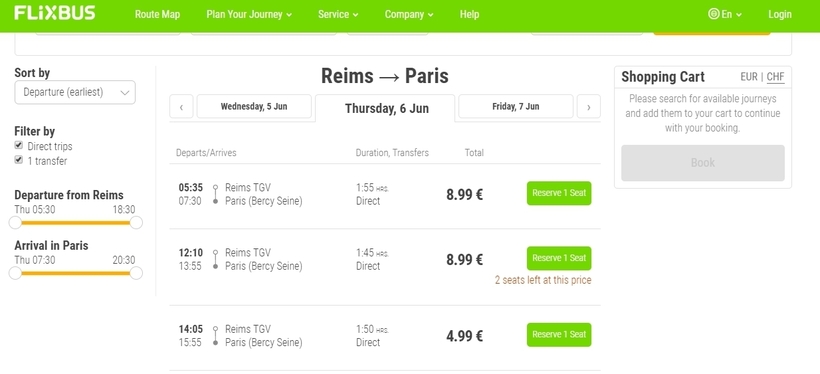Expand the Service menu
This screenshot has width=820, height=374.
coord(338,15)
